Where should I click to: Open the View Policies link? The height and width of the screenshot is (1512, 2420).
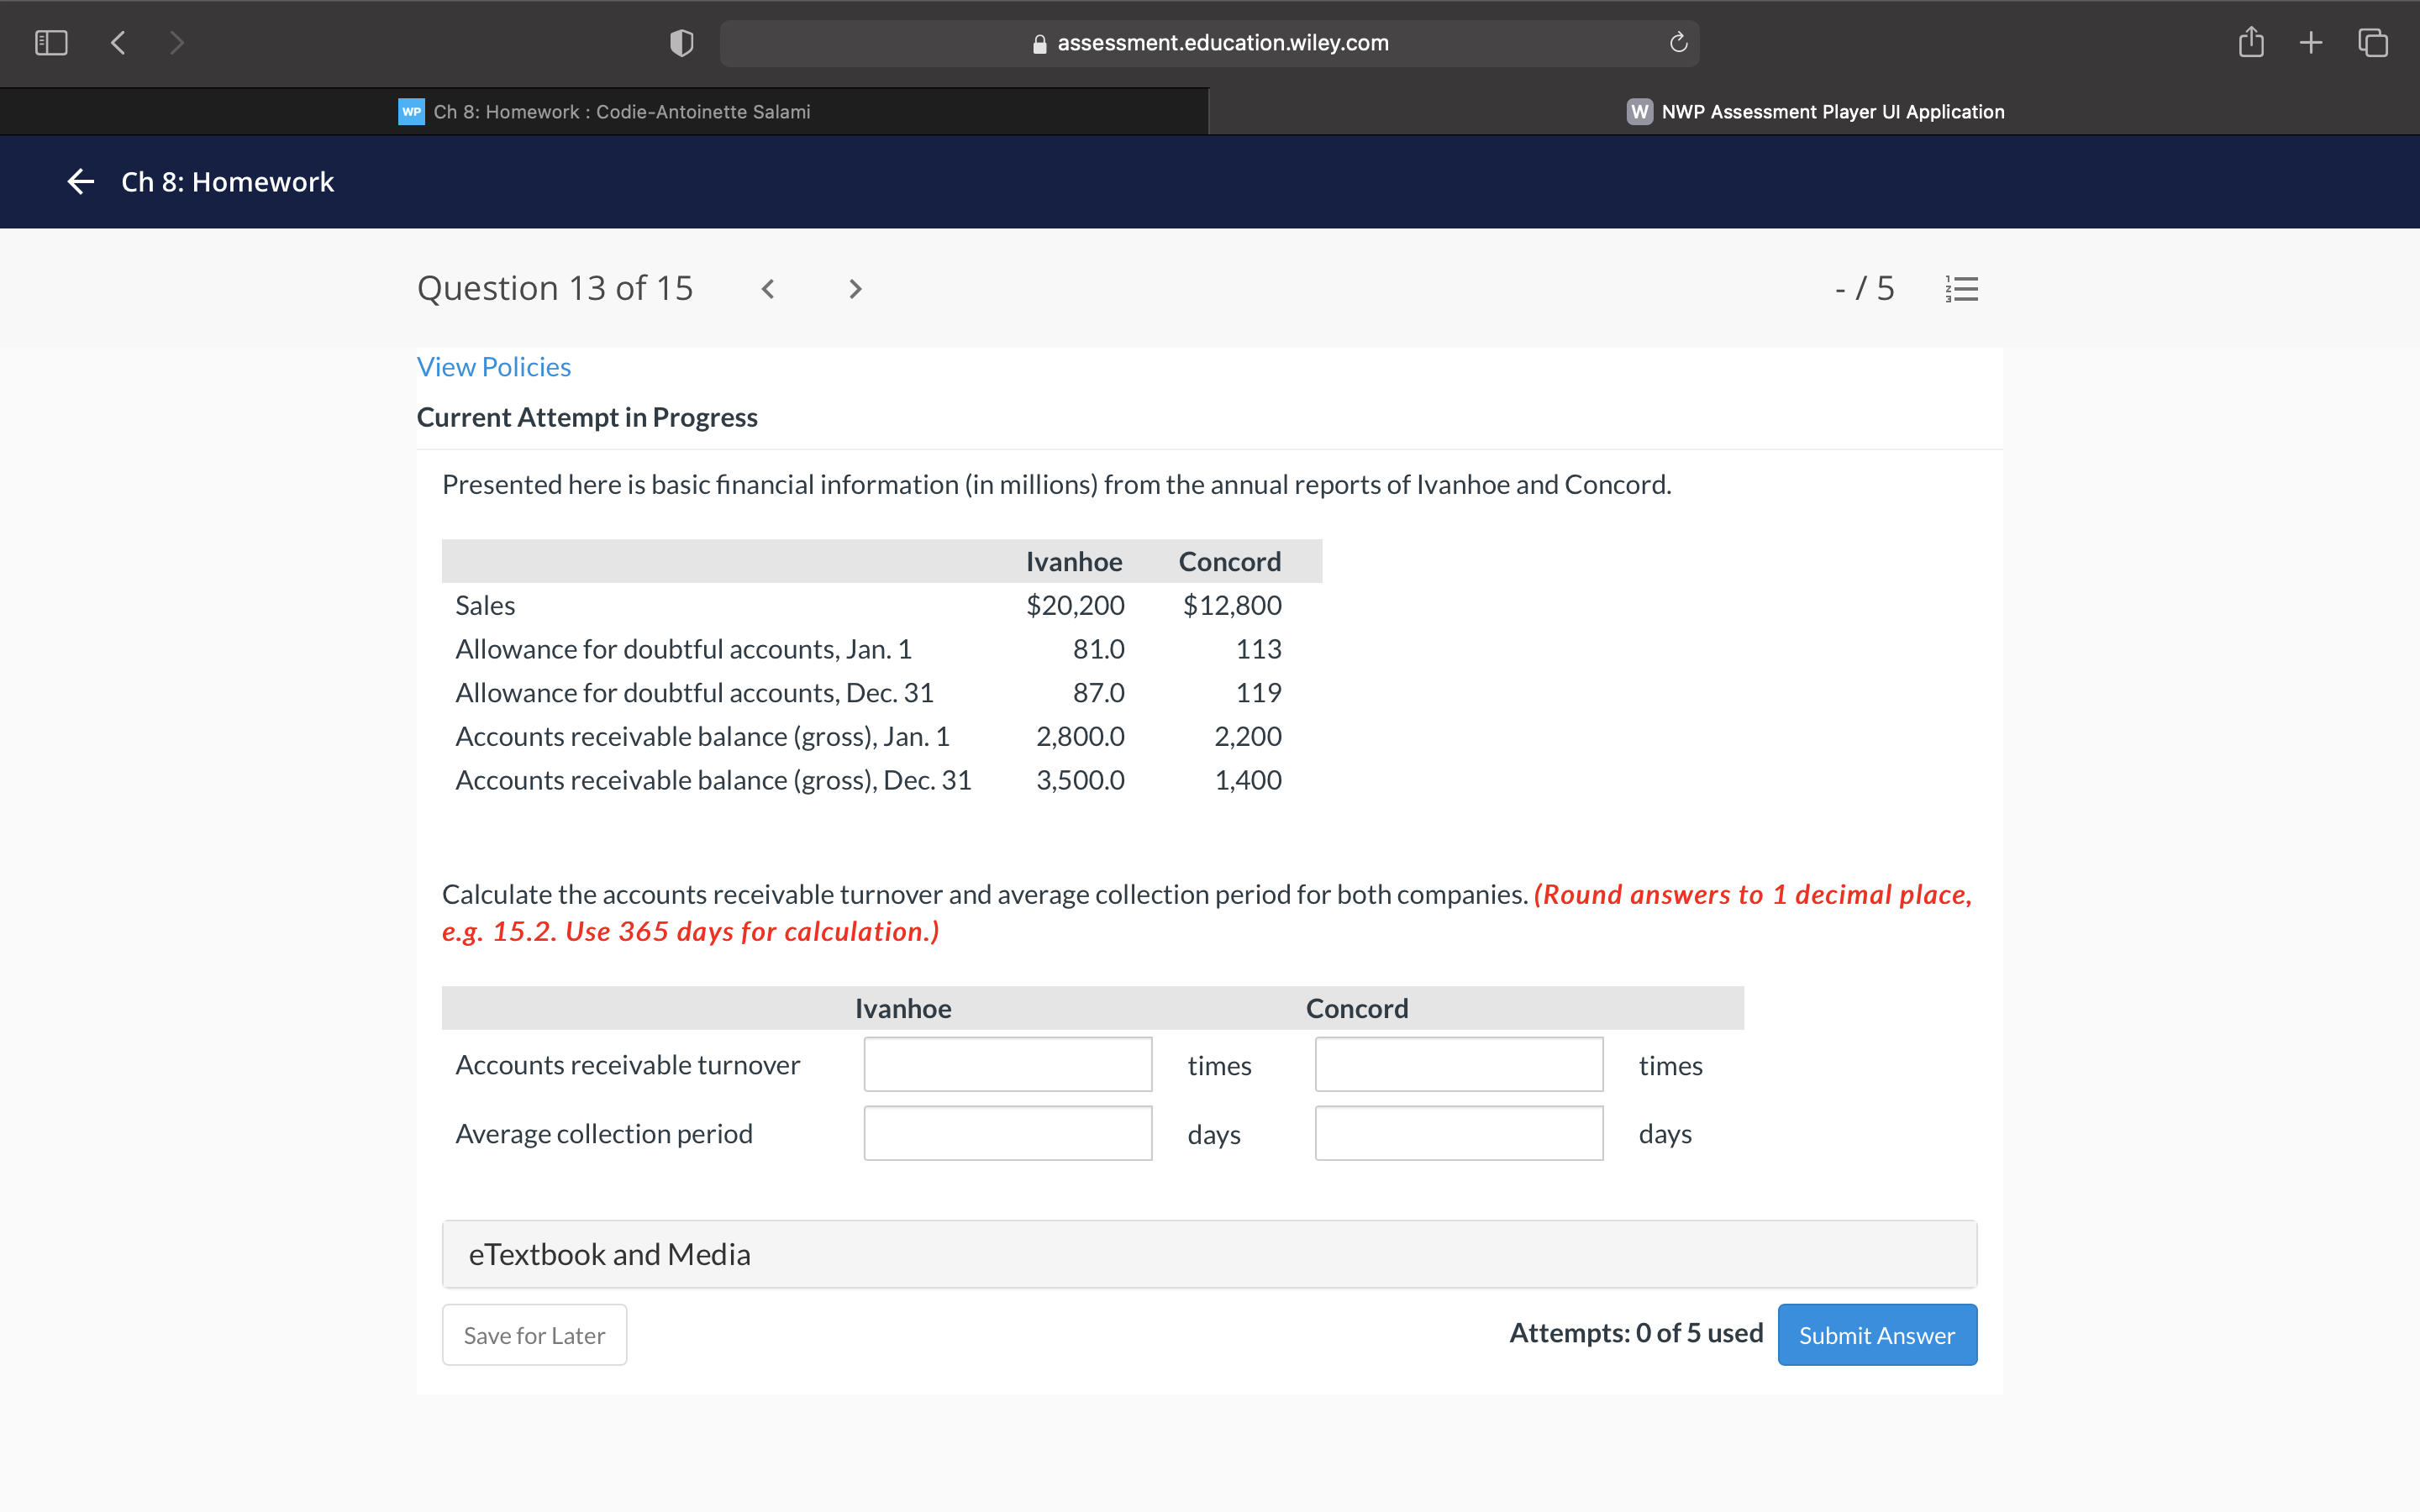(493, 367)
